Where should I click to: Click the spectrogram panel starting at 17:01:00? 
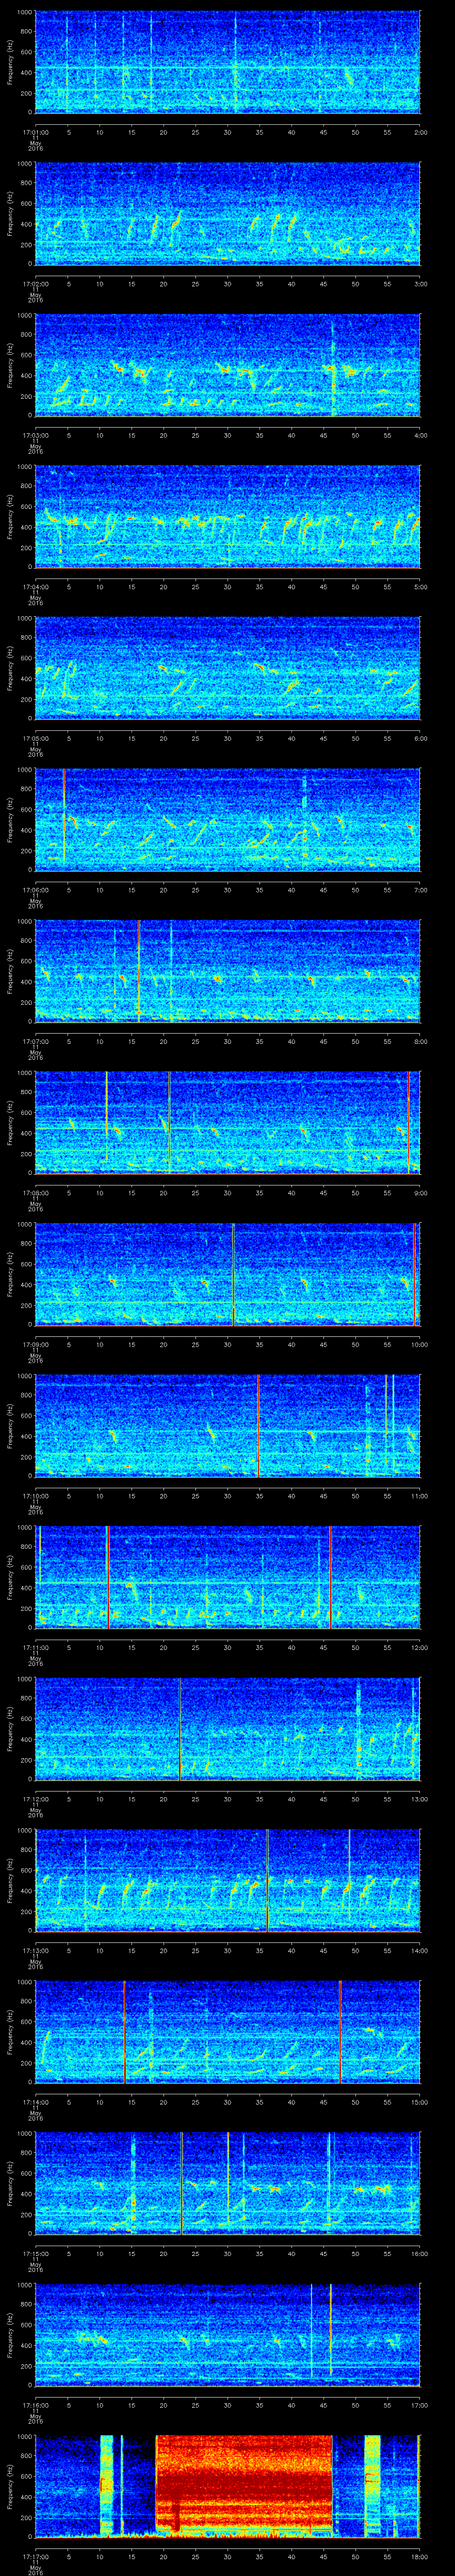pyautogui.click(x=227, y=62)
